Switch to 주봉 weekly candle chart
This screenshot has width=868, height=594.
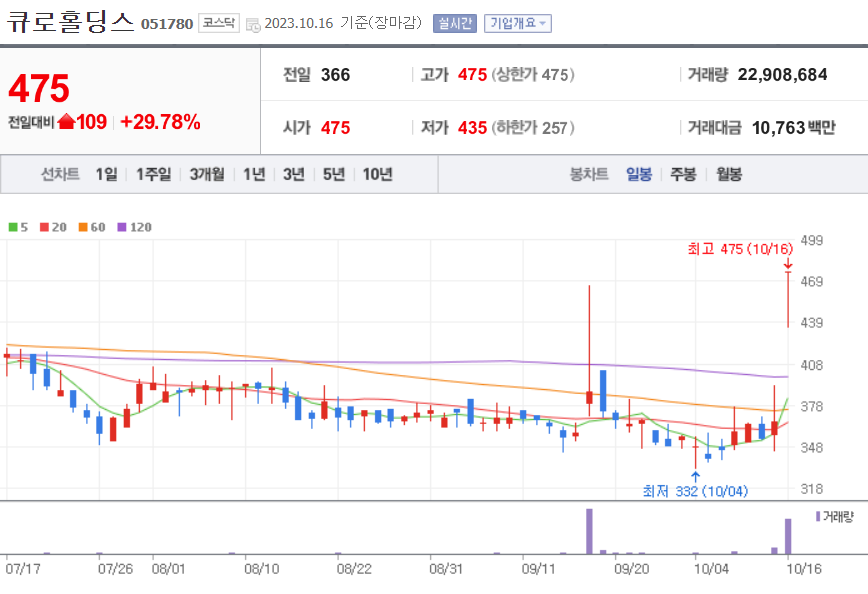coord(683,174)
